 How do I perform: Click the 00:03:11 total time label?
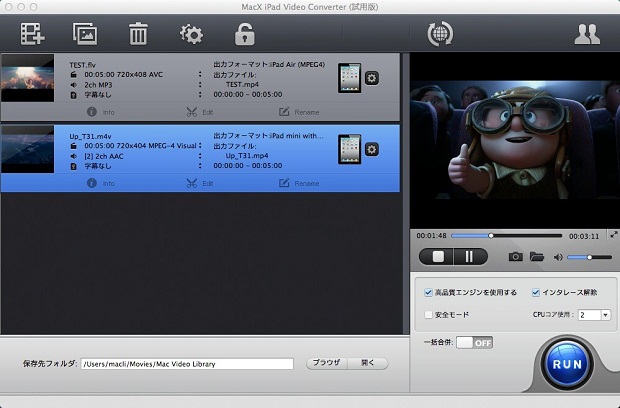click(x=584, y=236)
